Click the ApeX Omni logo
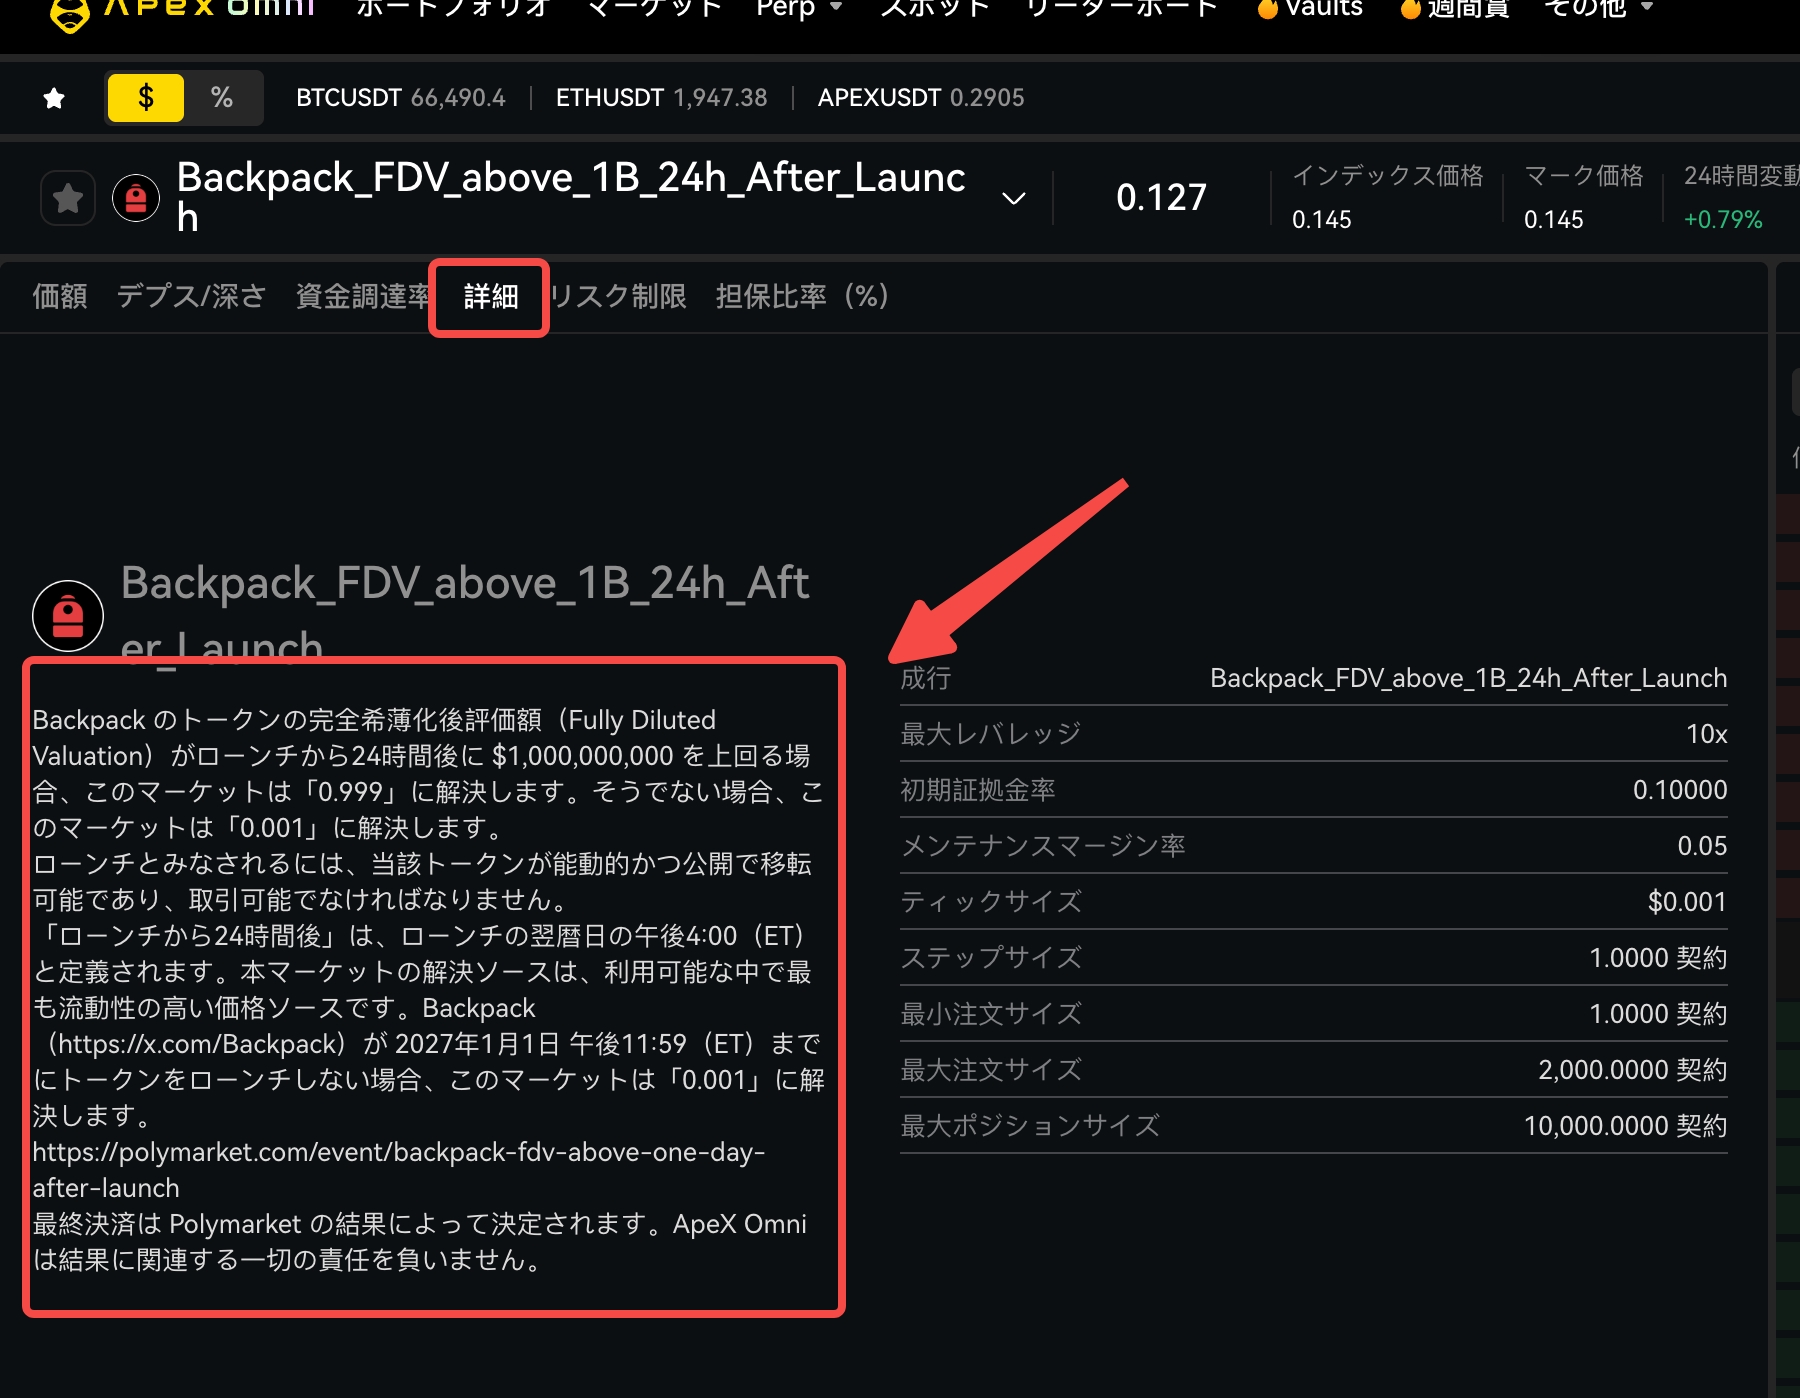The height and width of the screenshot is (1398, 1800). (180, 8)
